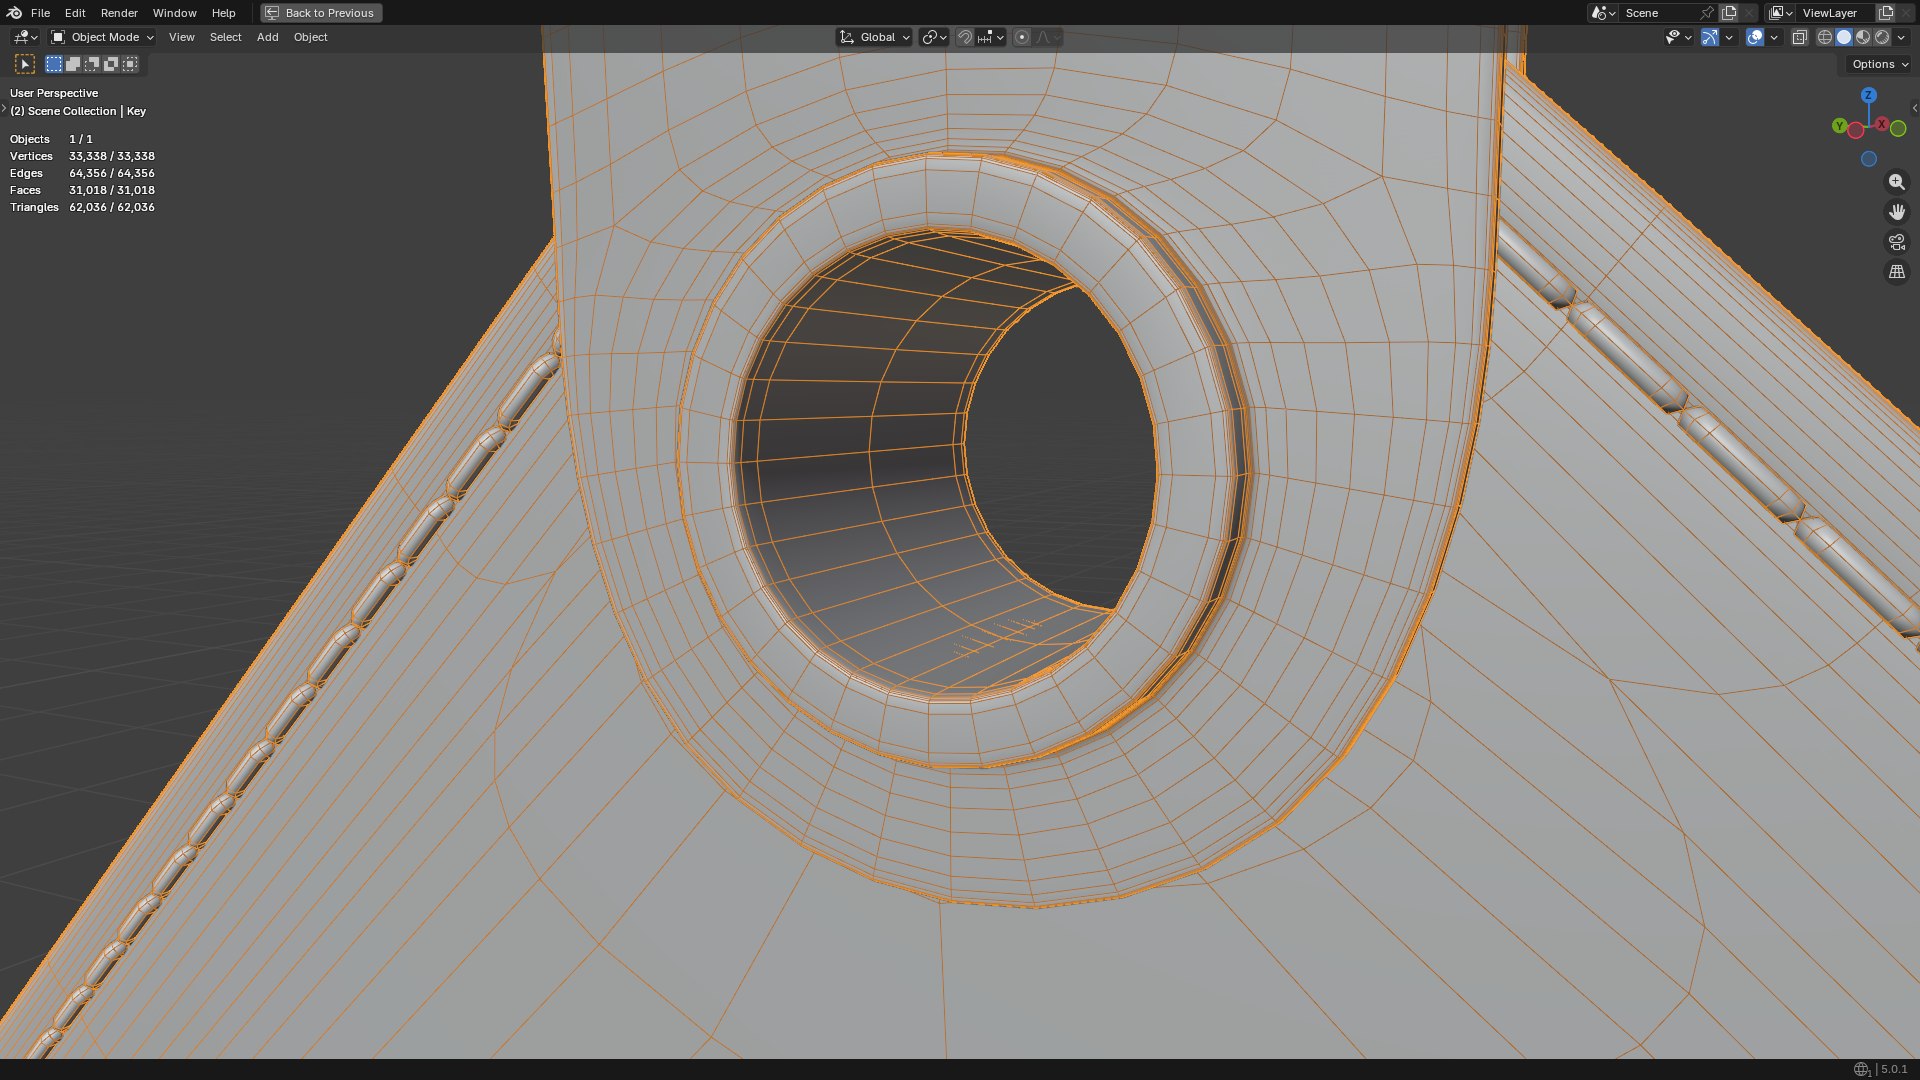Screen dimensions: 1920x1080
Task: Toggle viewport gizmos
Action: click(1710, 37)
